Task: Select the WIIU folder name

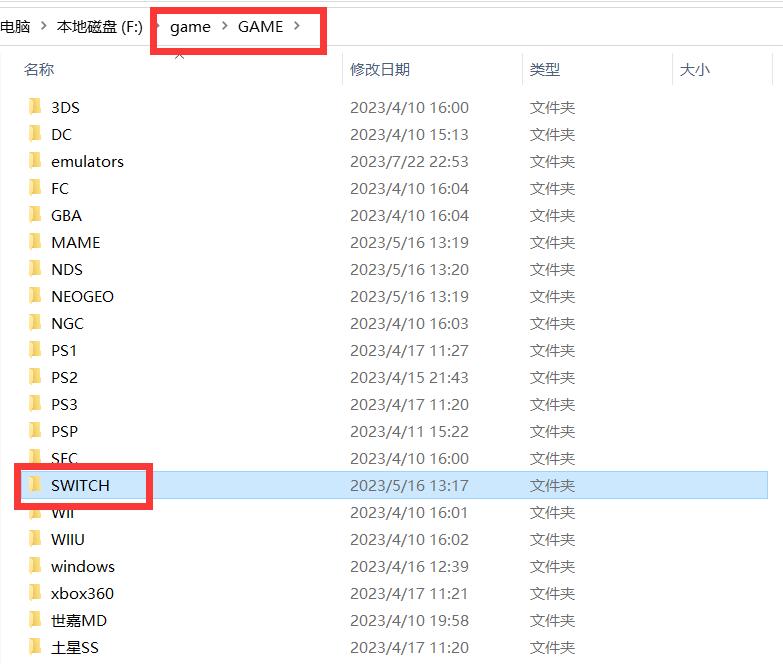Action: tap(67, 539)
